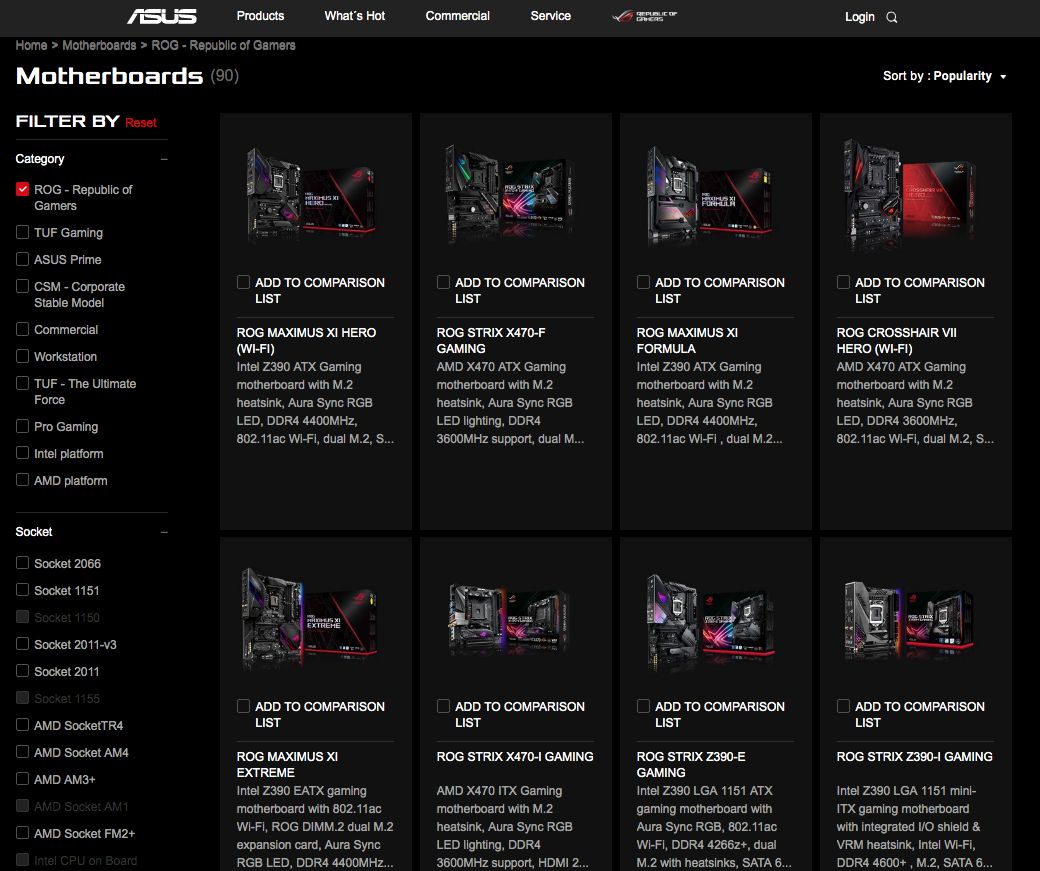Viewport: 1040px width, 871px height.
Task: Click the ROG STRIX X470-F GAMING title
Action: click(491, 340)
